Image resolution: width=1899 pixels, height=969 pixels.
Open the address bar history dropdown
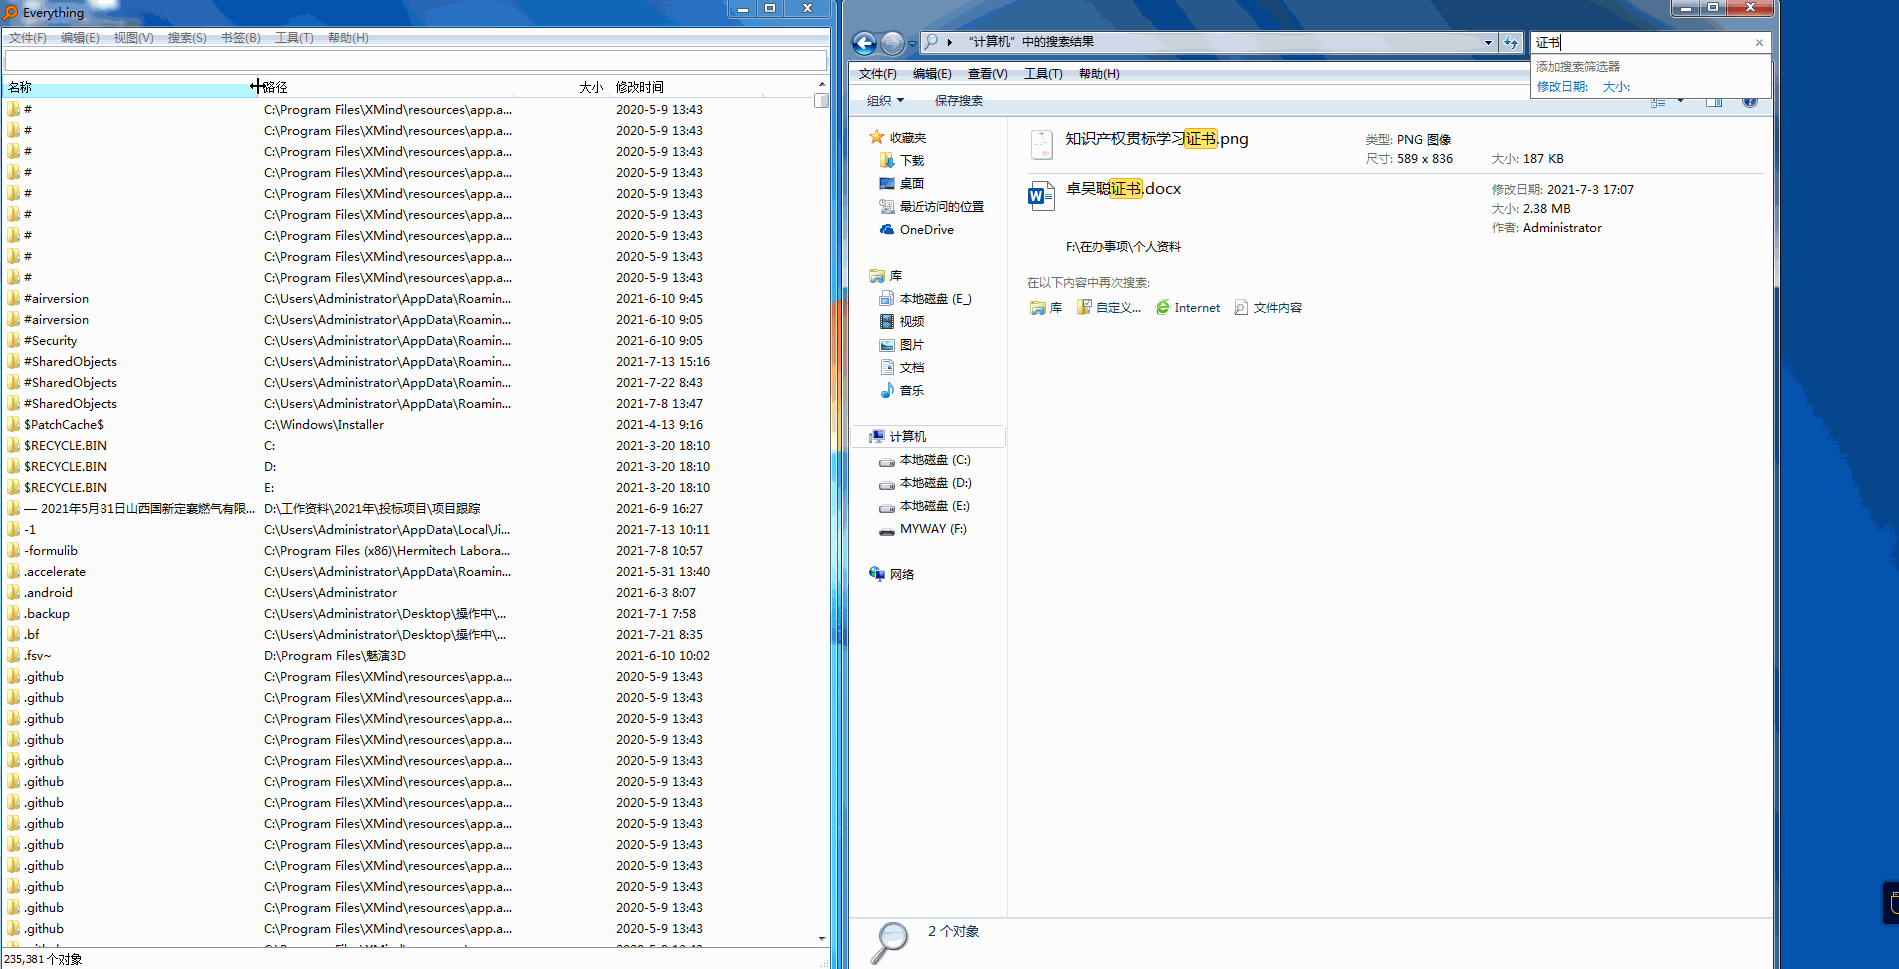tap(1488, 42)
